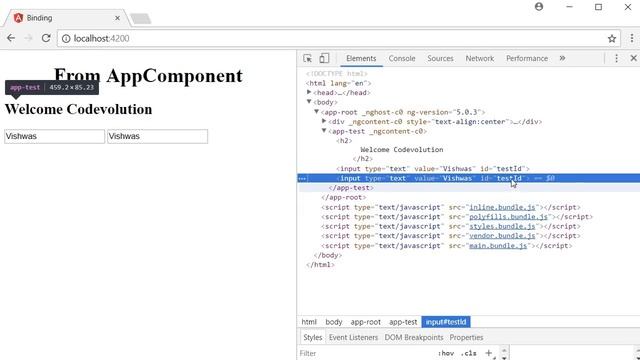The image size is (640, 360).
Task: Toggle :hov element state panel
Action: (446, 353)
